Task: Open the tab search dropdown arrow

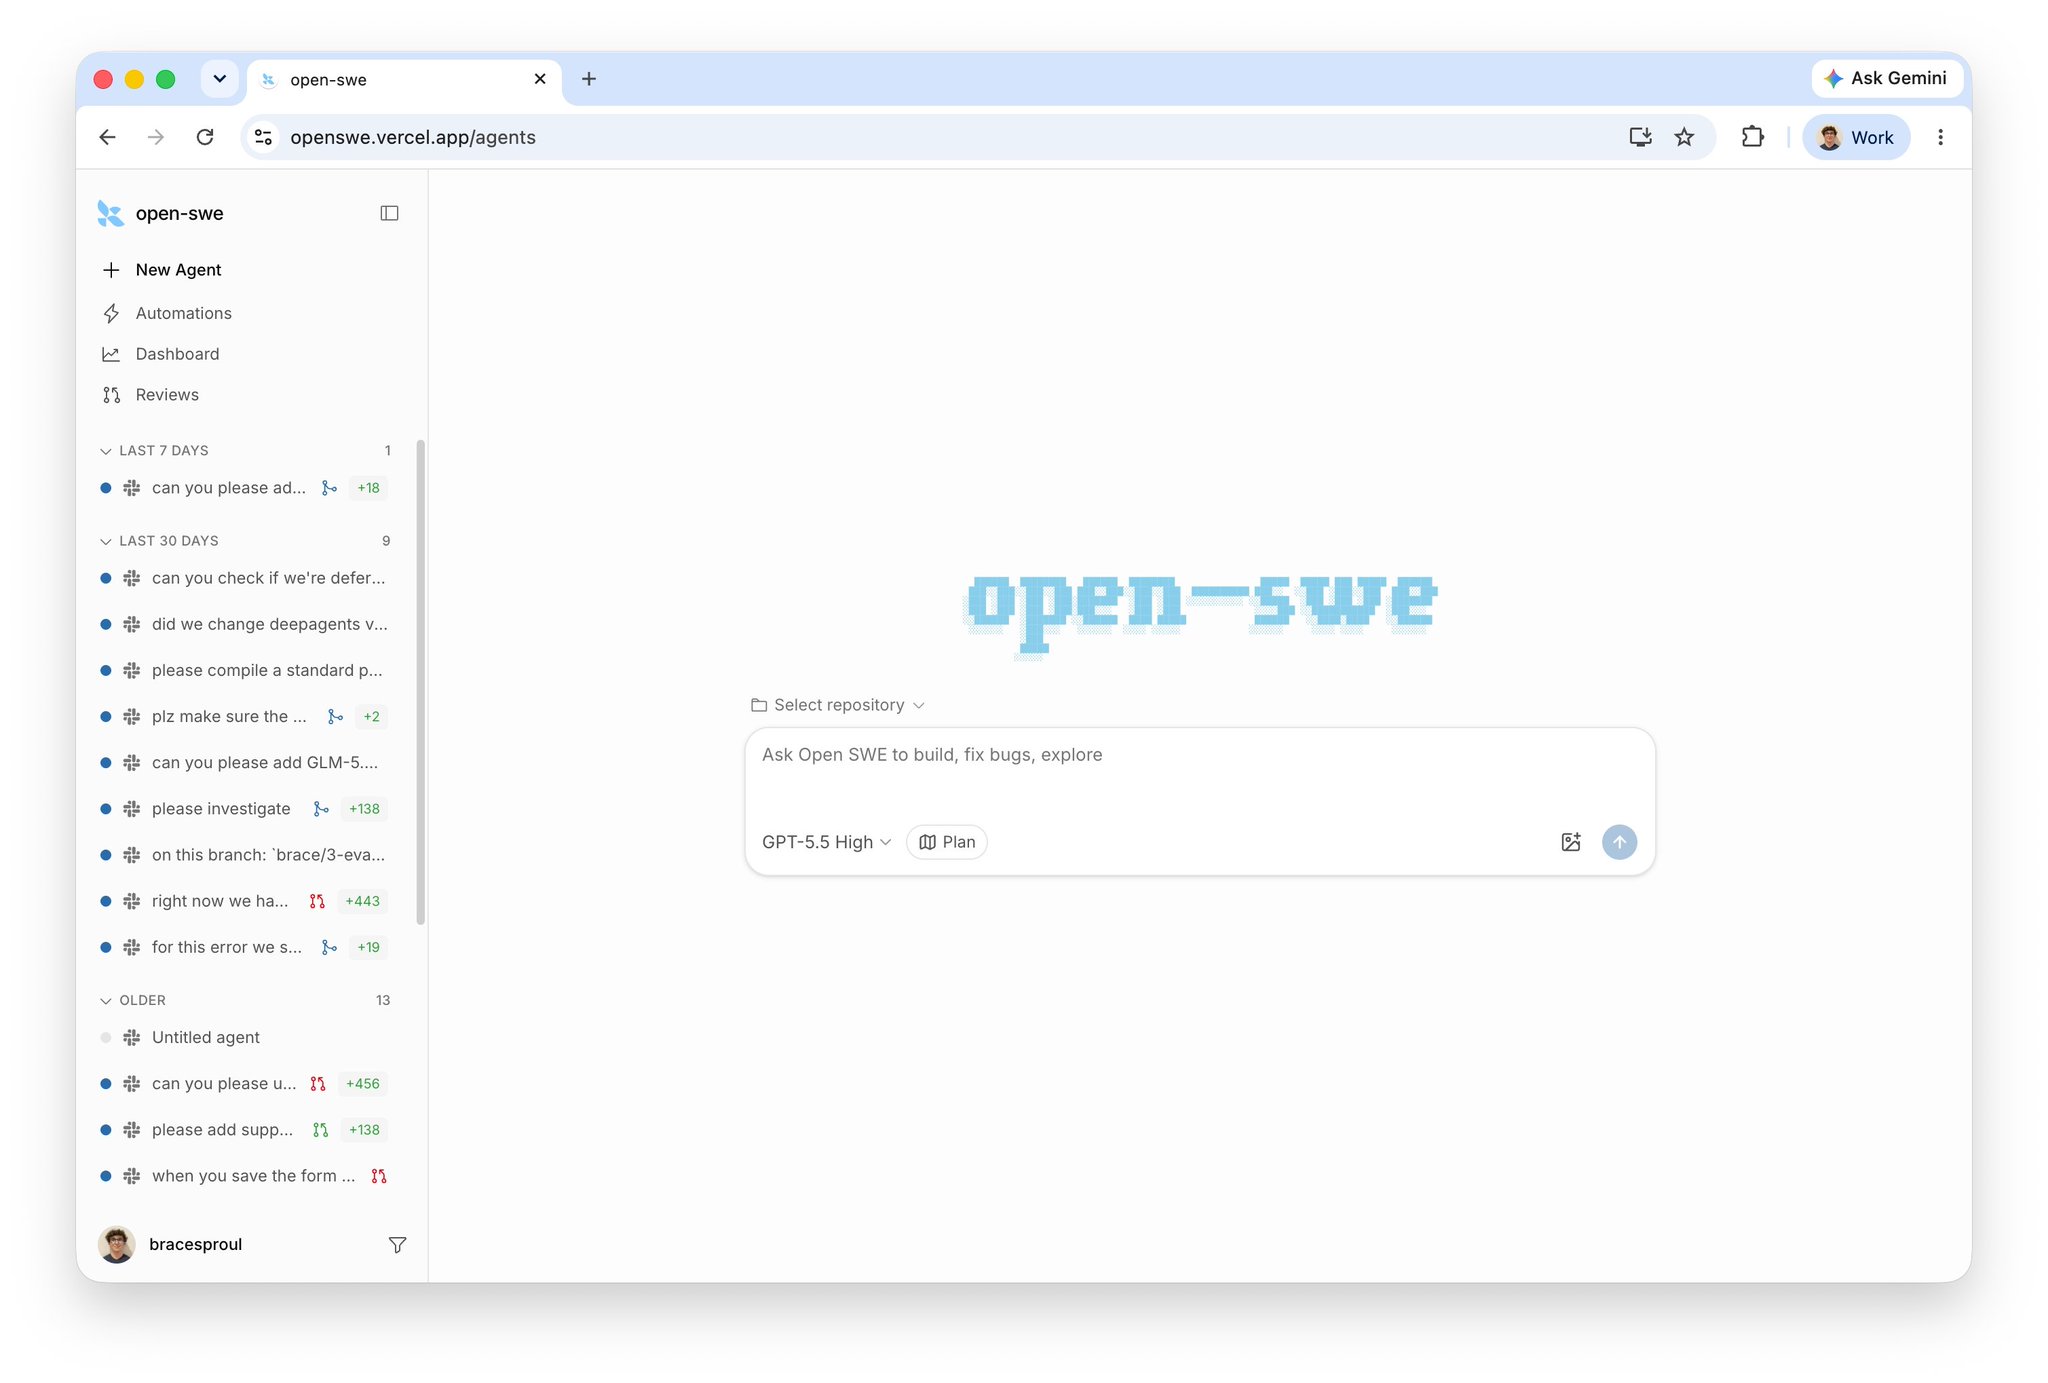Action: (x=219, y=79)
